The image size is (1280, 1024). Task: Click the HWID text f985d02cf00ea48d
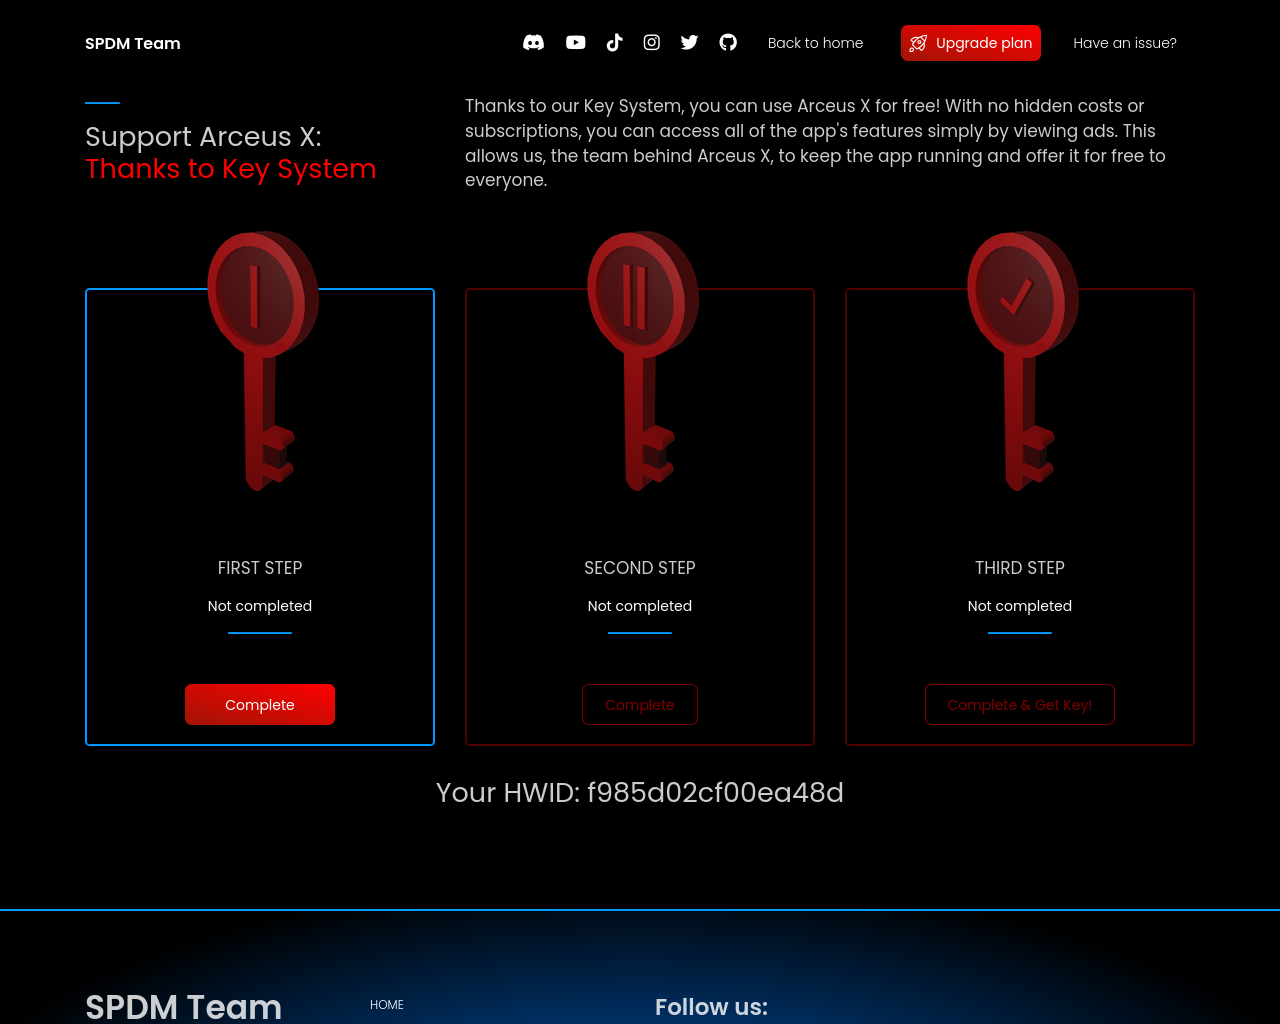(x=715, y=792)
